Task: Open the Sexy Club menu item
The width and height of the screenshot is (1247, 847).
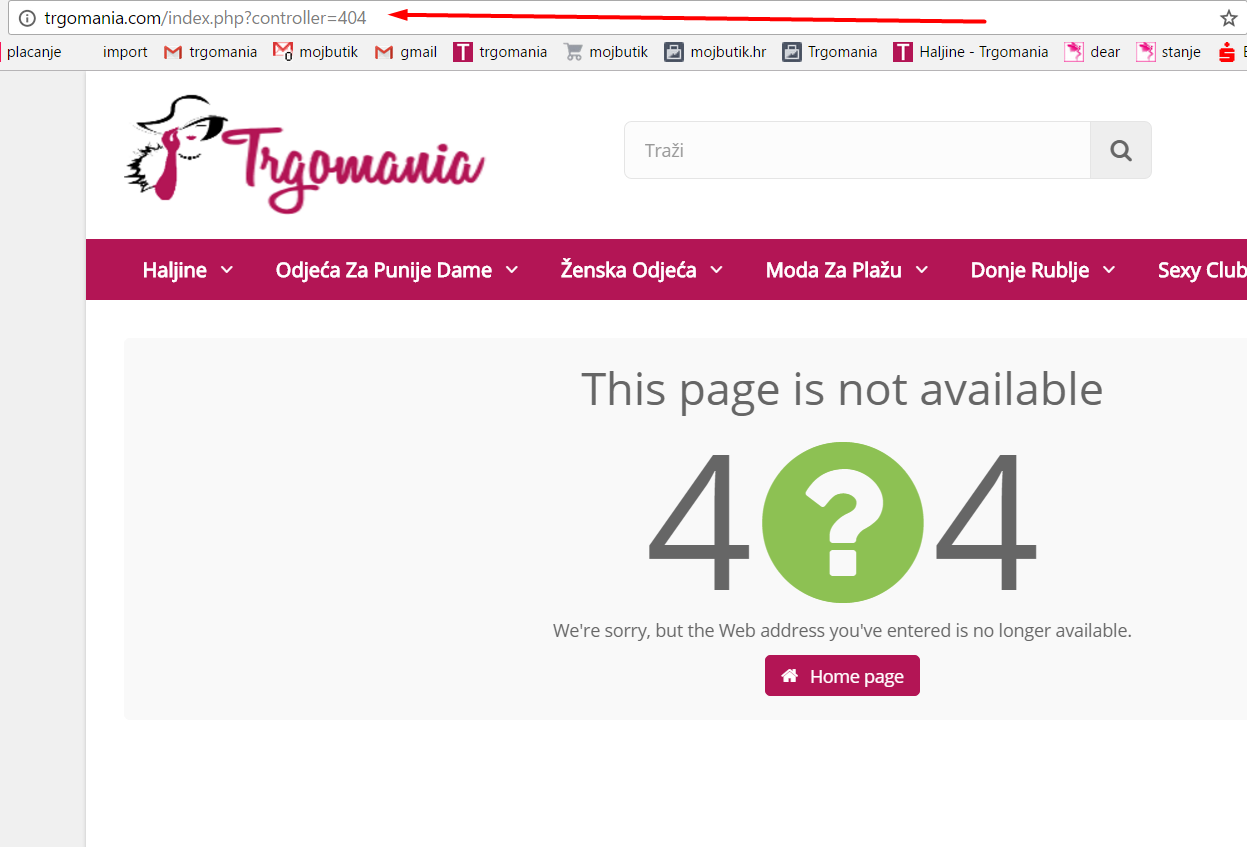Action: pyautogui.click(x=1202, y=270)
